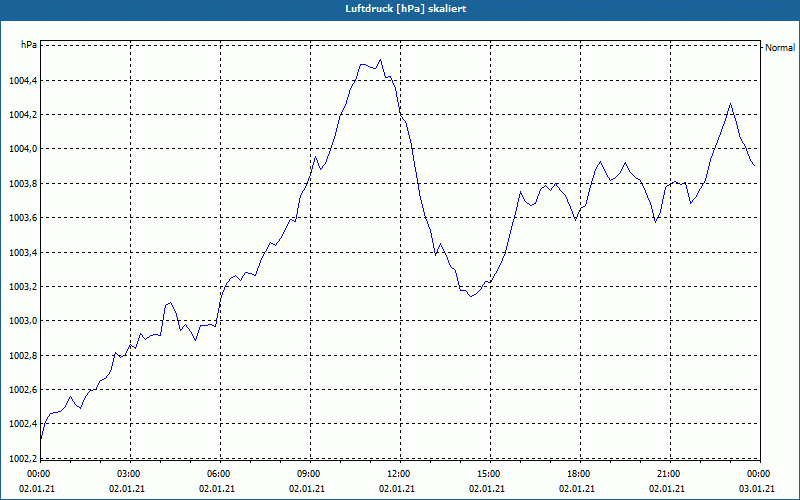
Task: Select the 1004,4 y-axis value
Action: 22,80
